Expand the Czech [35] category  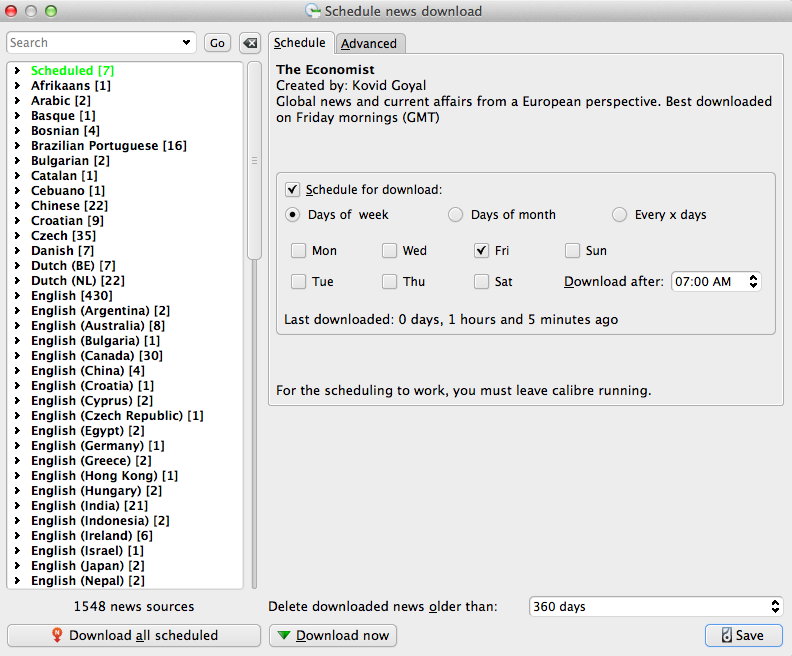(x=18, y=236)
